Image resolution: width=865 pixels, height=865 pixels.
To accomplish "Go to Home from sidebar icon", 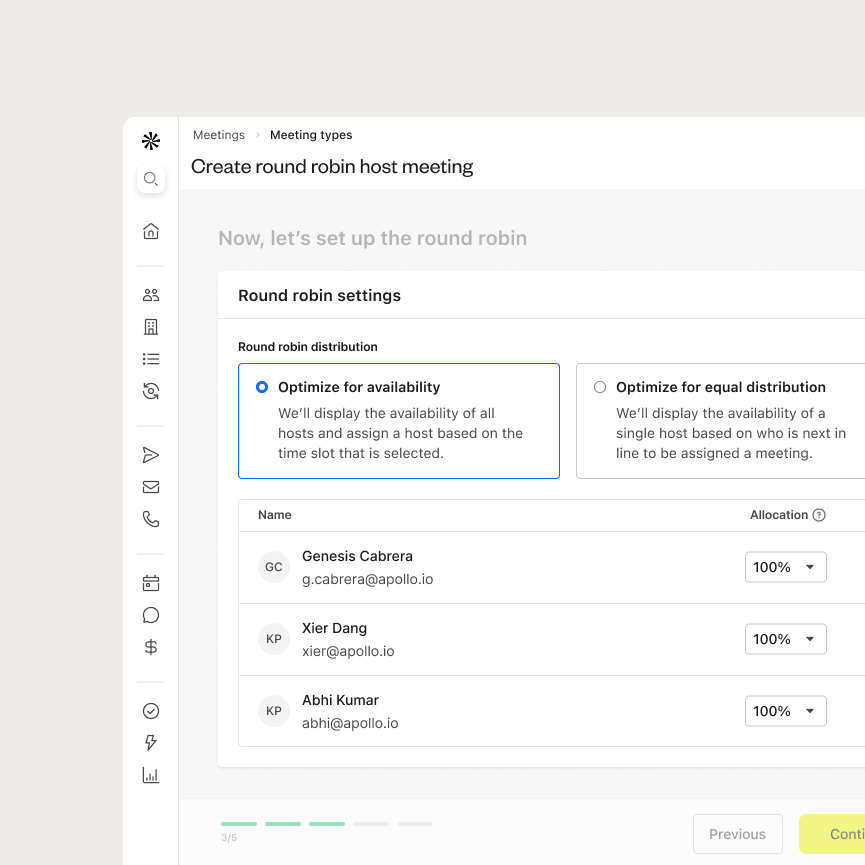I will point(151,231).
